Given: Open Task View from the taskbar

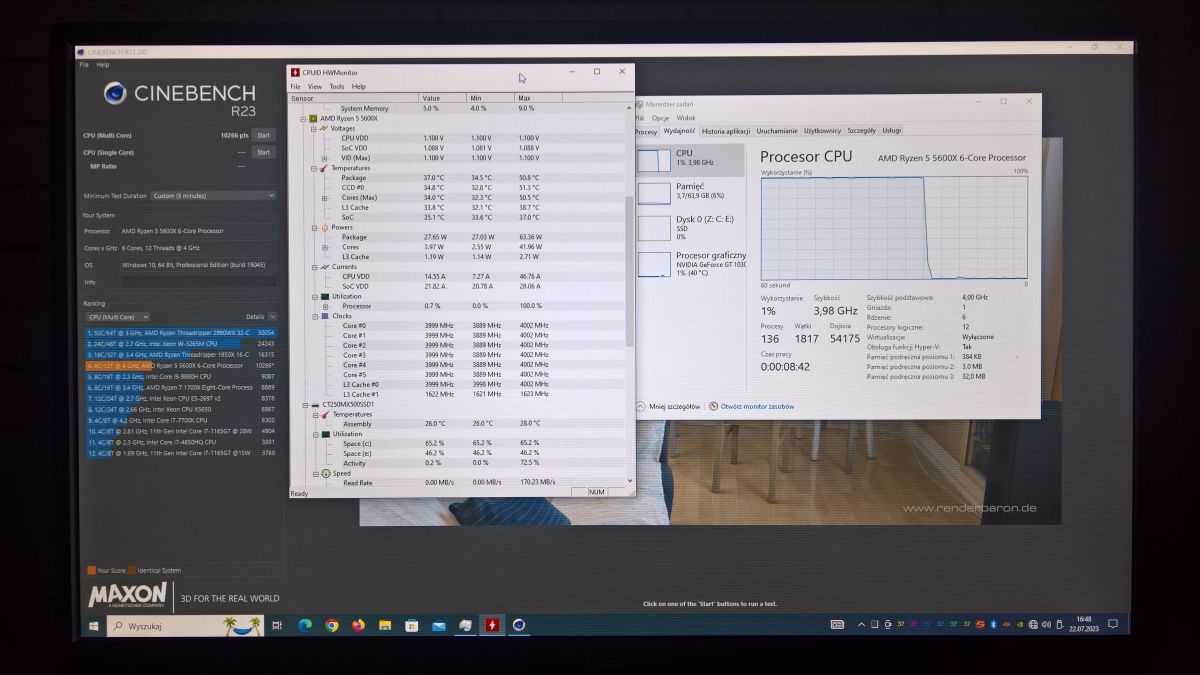Looking at the screenshot, I should (x=277, y=625).
